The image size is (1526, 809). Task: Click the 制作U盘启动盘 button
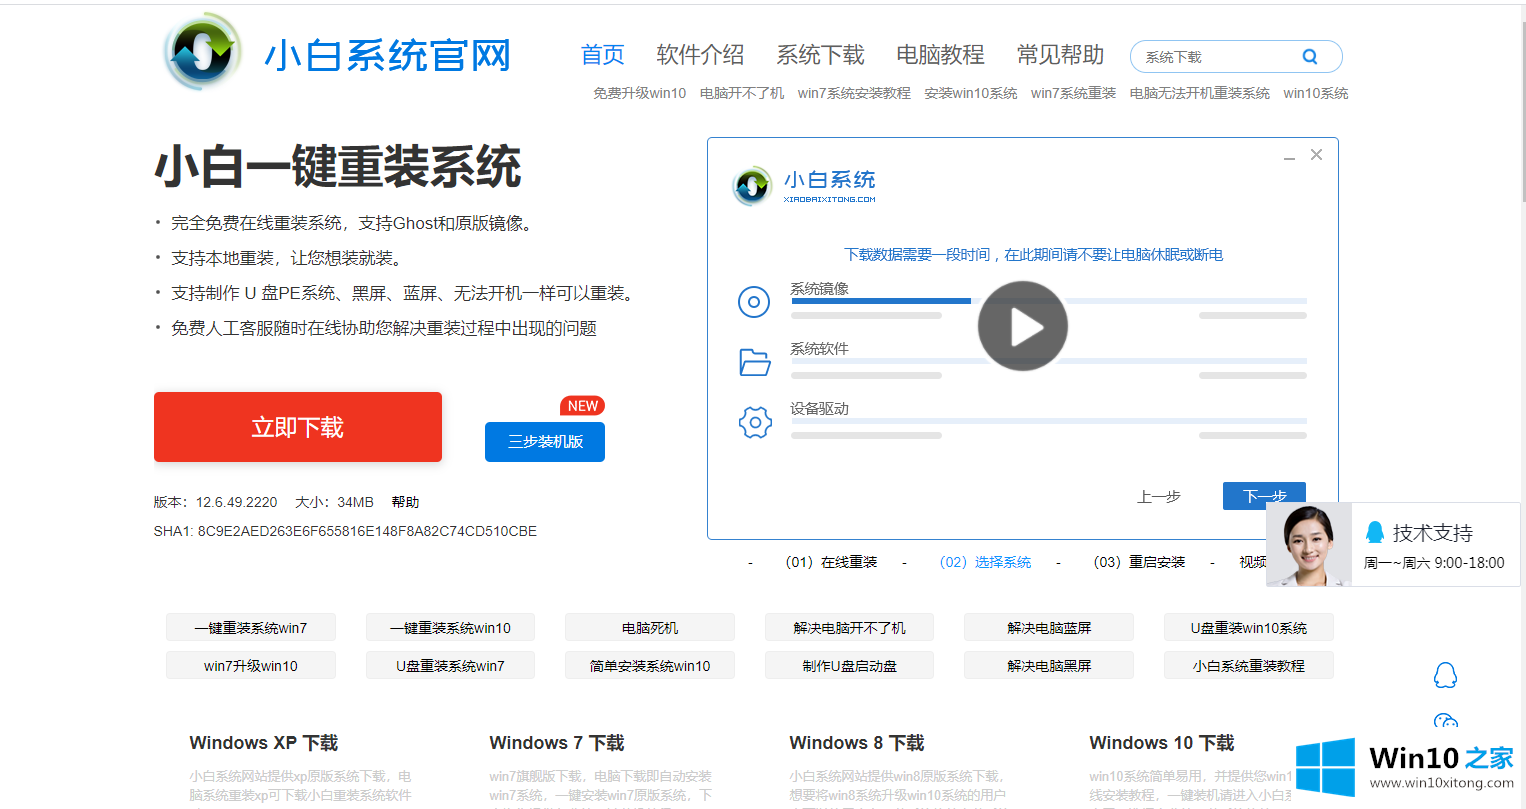pos(849,666)
